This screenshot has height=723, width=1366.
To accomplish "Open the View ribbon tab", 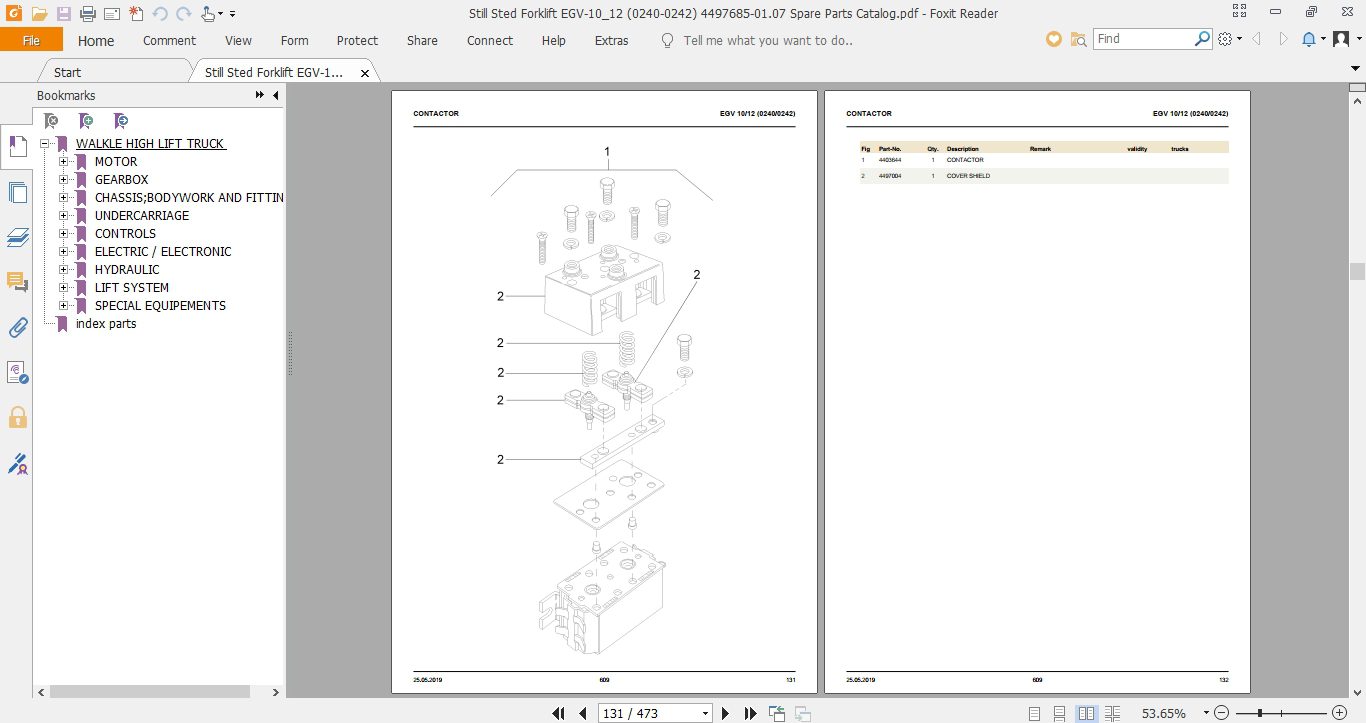I will click(x=238, y=41).
